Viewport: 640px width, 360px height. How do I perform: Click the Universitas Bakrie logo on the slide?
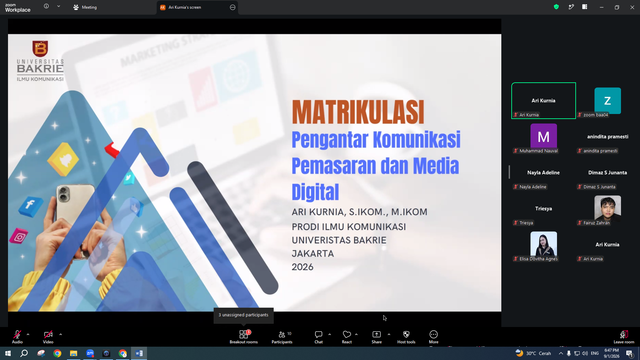(x=40, y=60)
